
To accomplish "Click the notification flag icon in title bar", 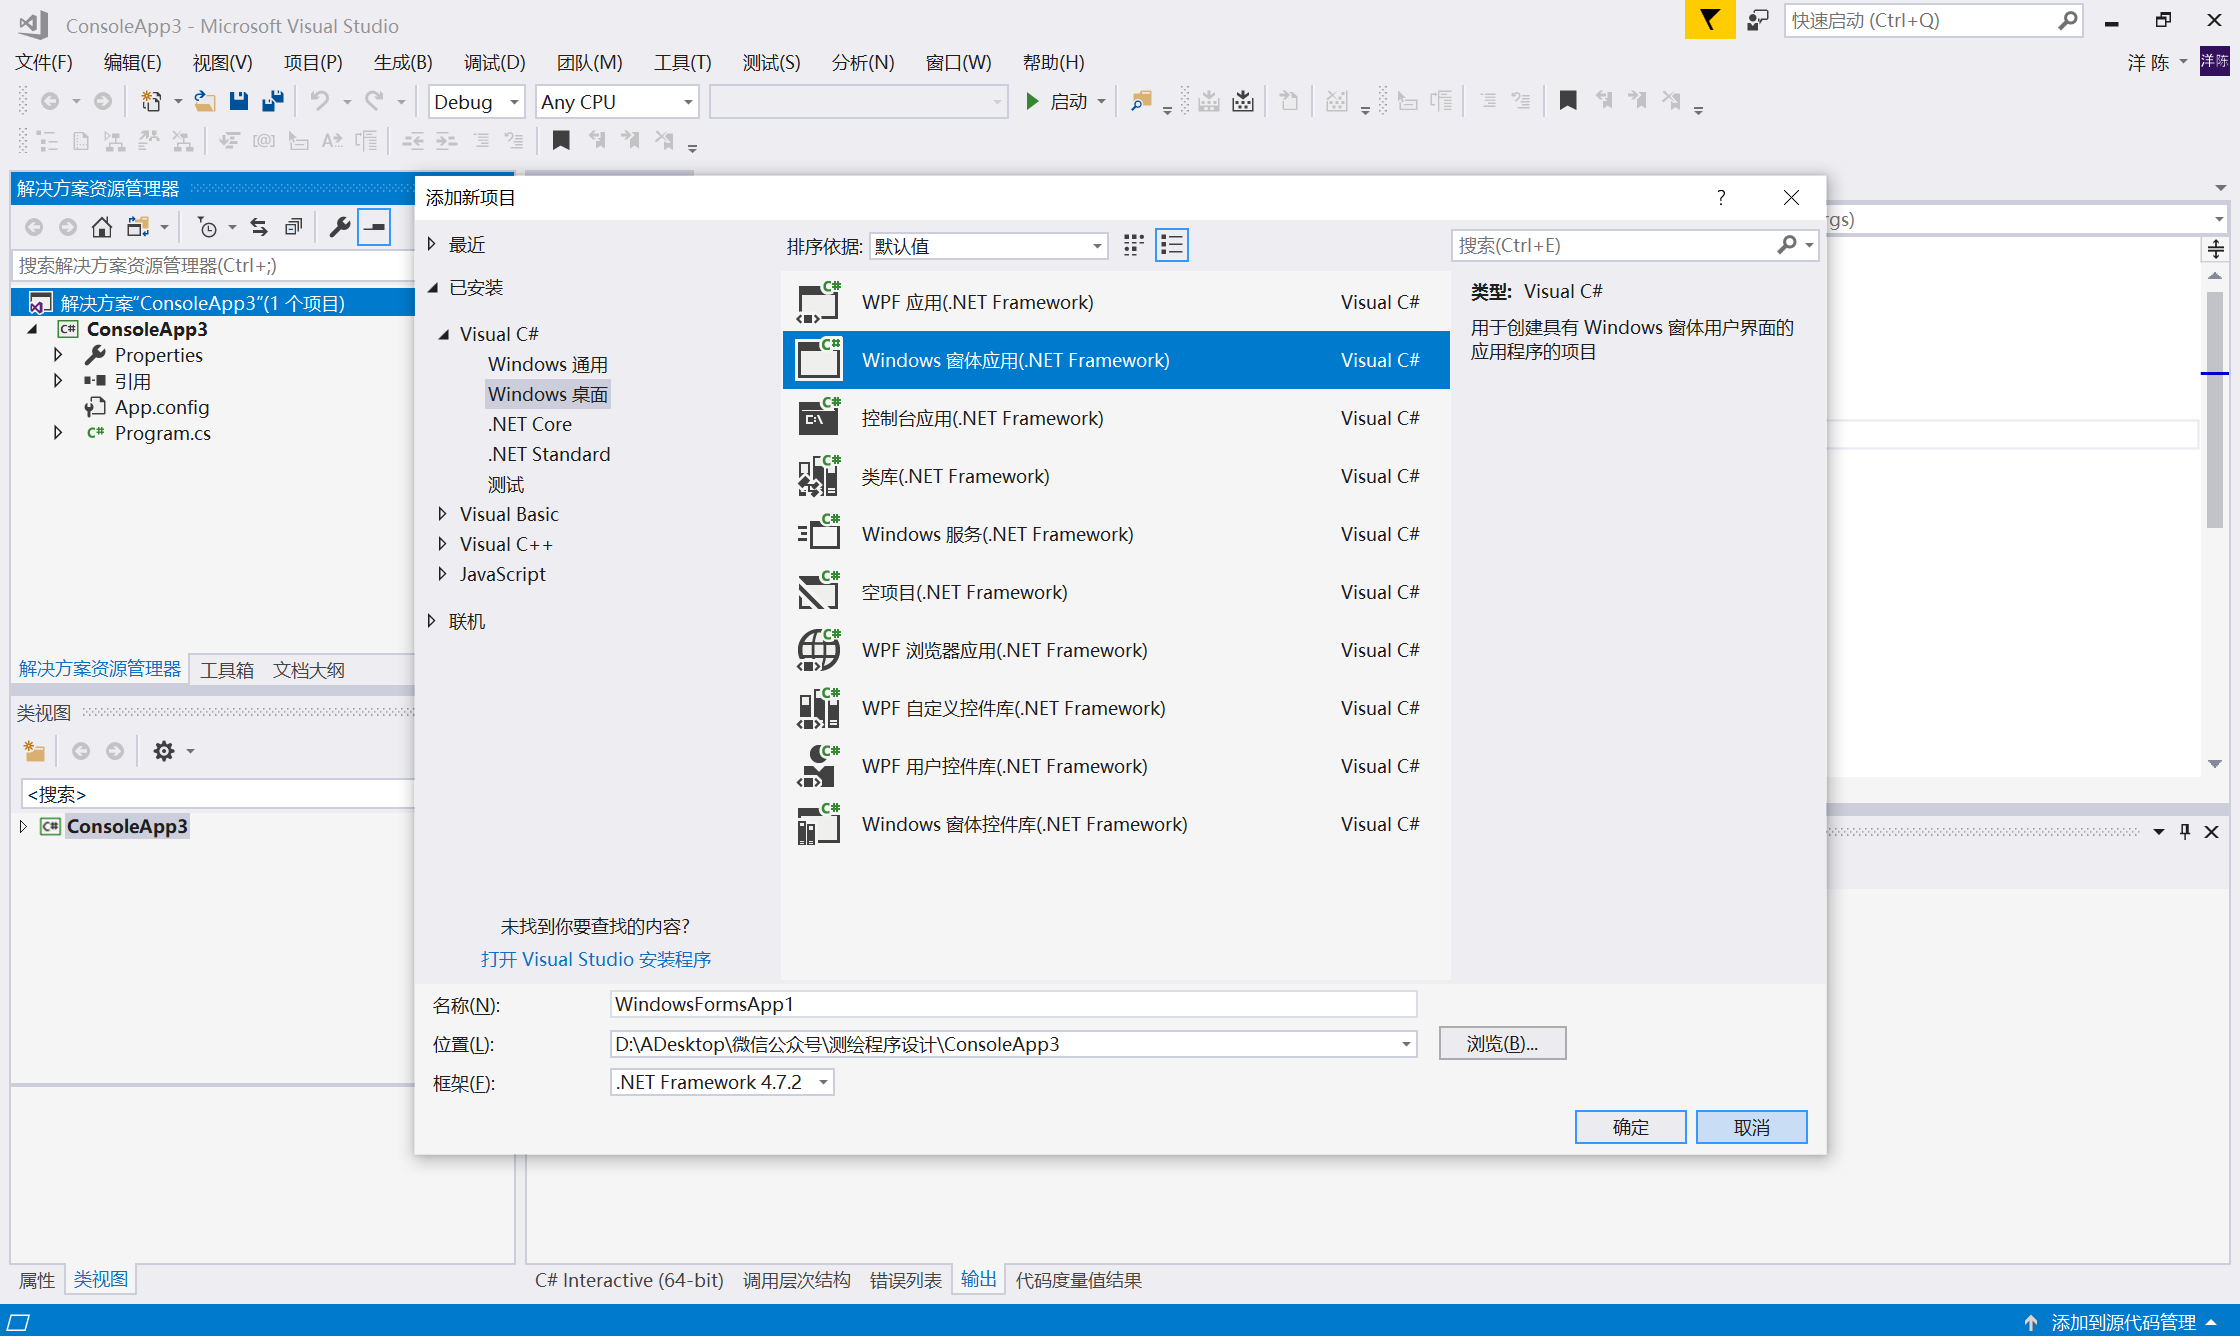I will [1709, 20].
